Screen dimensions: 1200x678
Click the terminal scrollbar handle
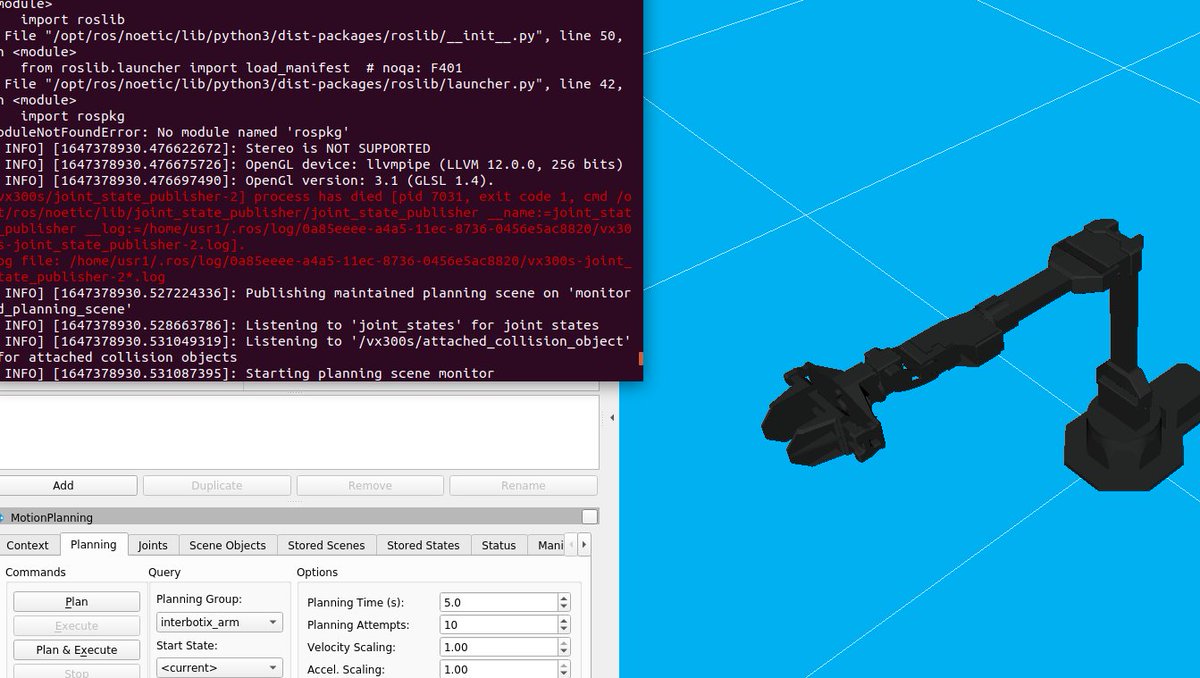[x=640, y=358]
